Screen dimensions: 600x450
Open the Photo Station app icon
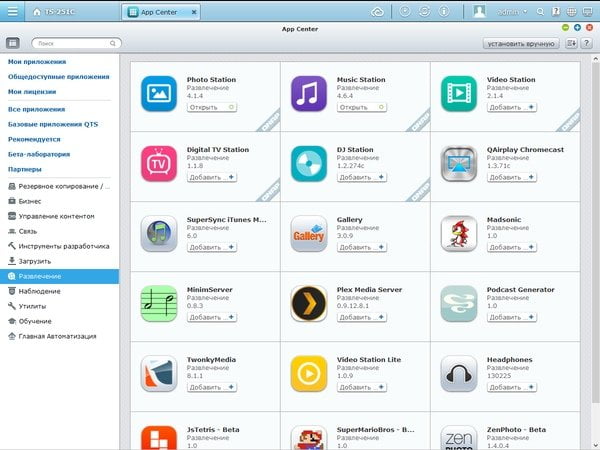159,94
